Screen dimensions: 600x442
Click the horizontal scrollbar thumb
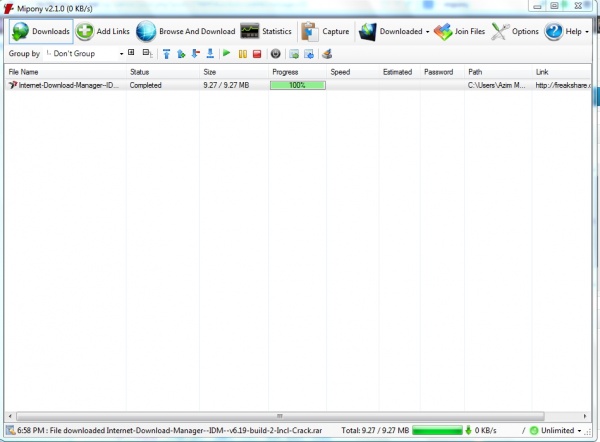click(280, 416)
